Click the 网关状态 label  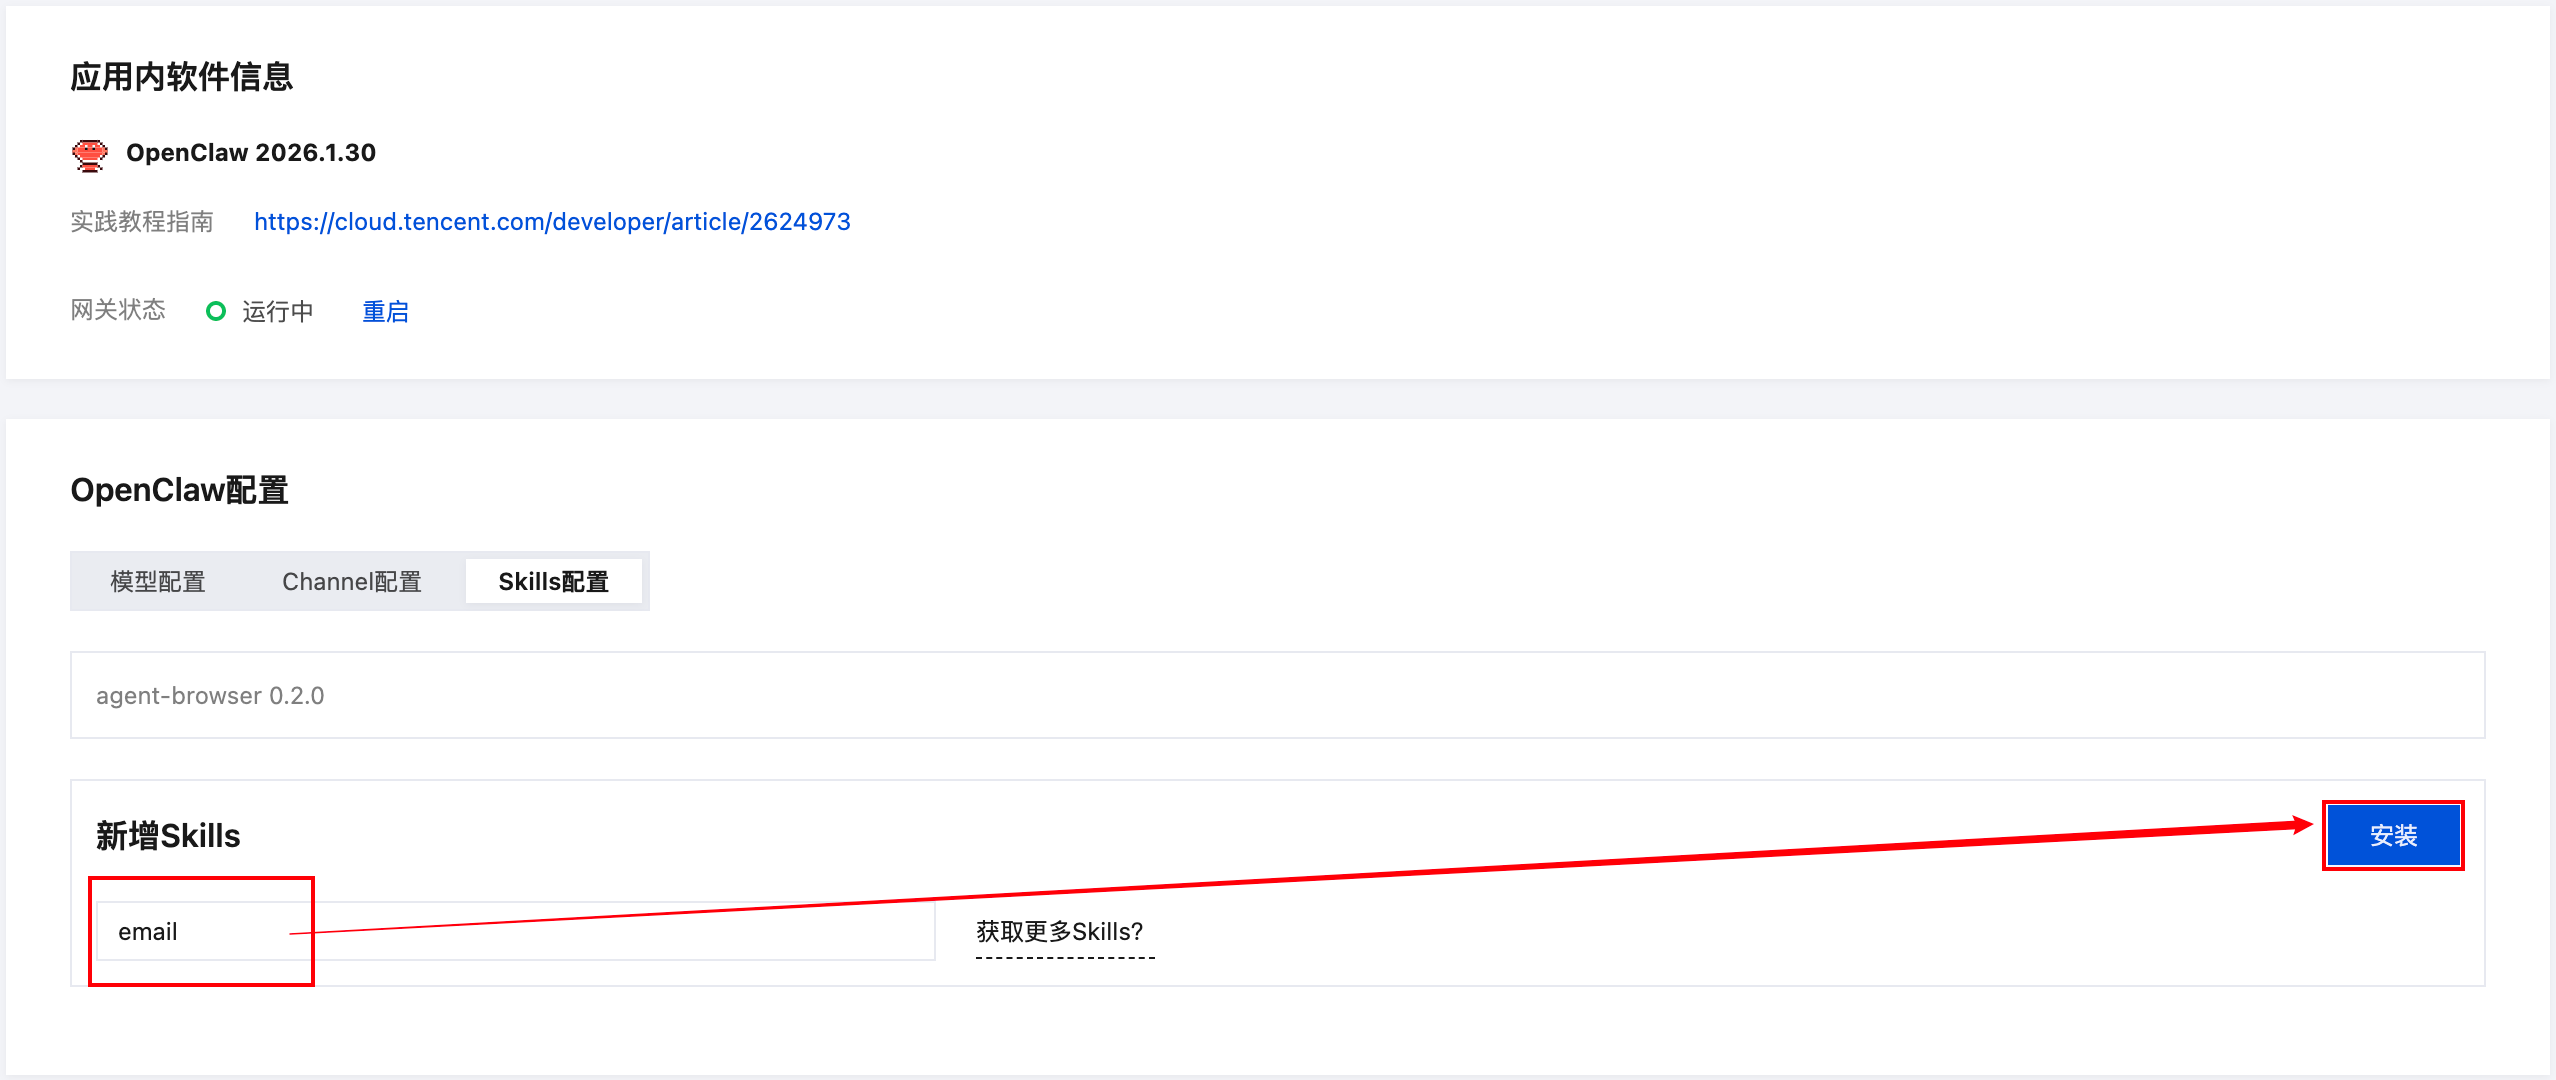pos(118,310)
